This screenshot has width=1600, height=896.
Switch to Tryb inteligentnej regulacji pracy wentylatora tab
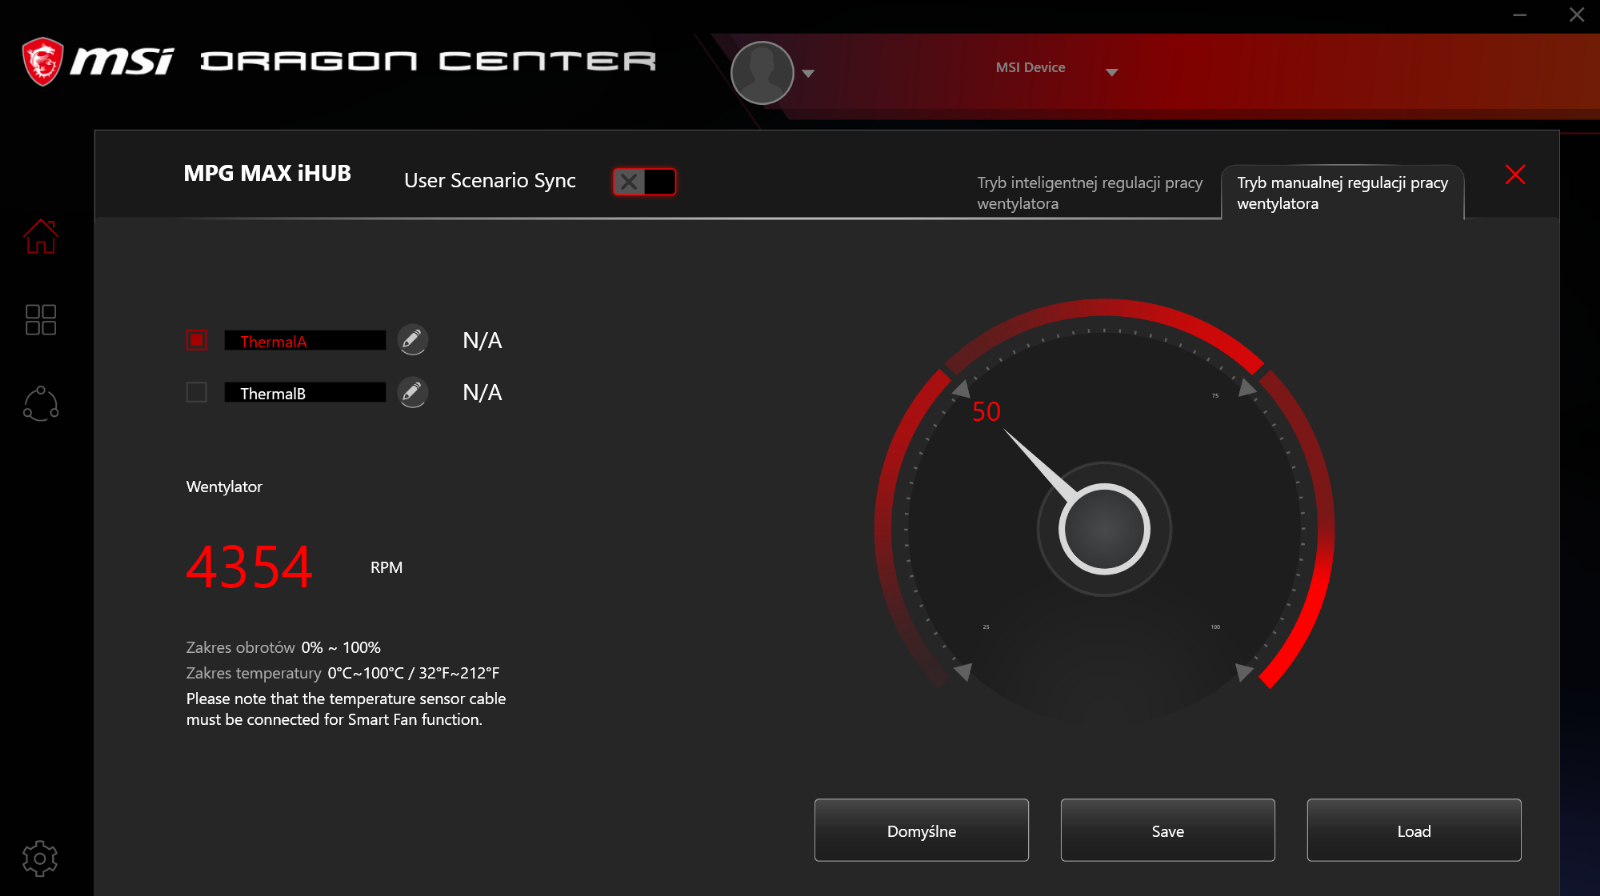(x=1090, y=193)
